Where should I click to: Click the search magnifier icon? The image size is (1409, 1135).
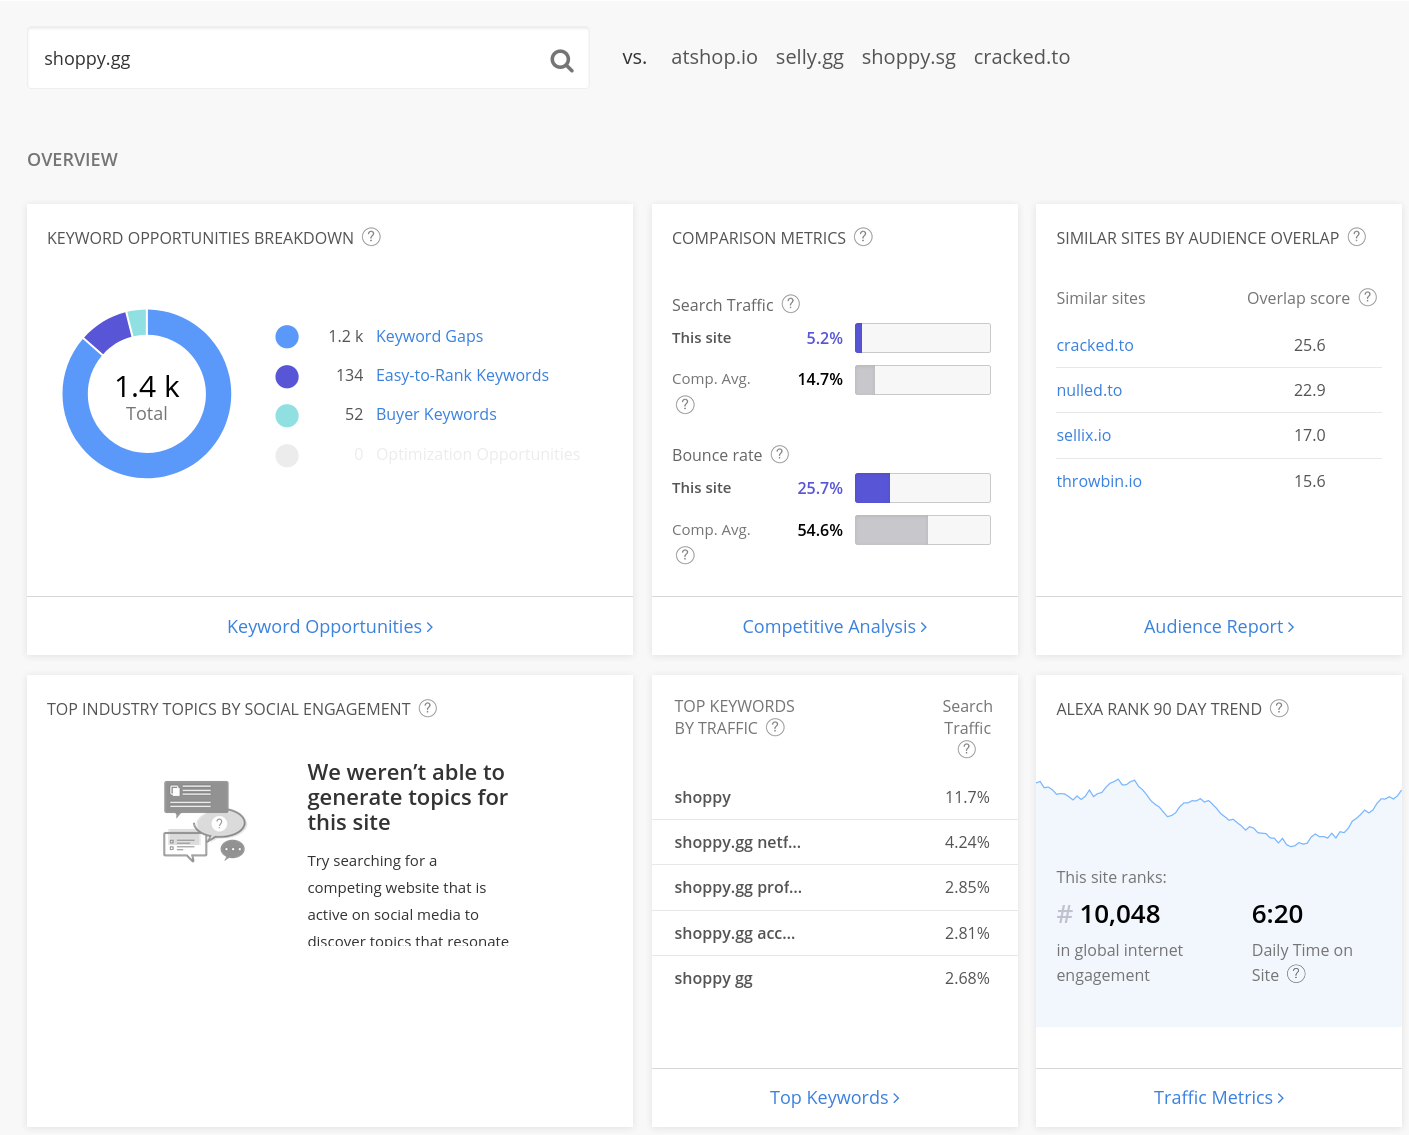coord(562,61)
